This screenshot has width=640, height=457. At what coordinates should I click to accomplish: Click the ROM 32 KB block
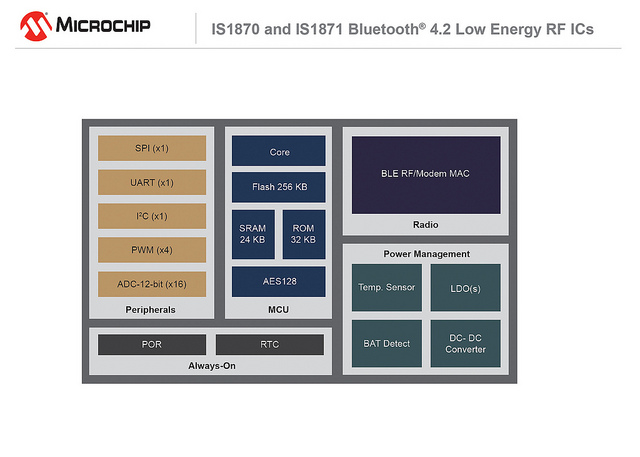click(x=303, y=234)
